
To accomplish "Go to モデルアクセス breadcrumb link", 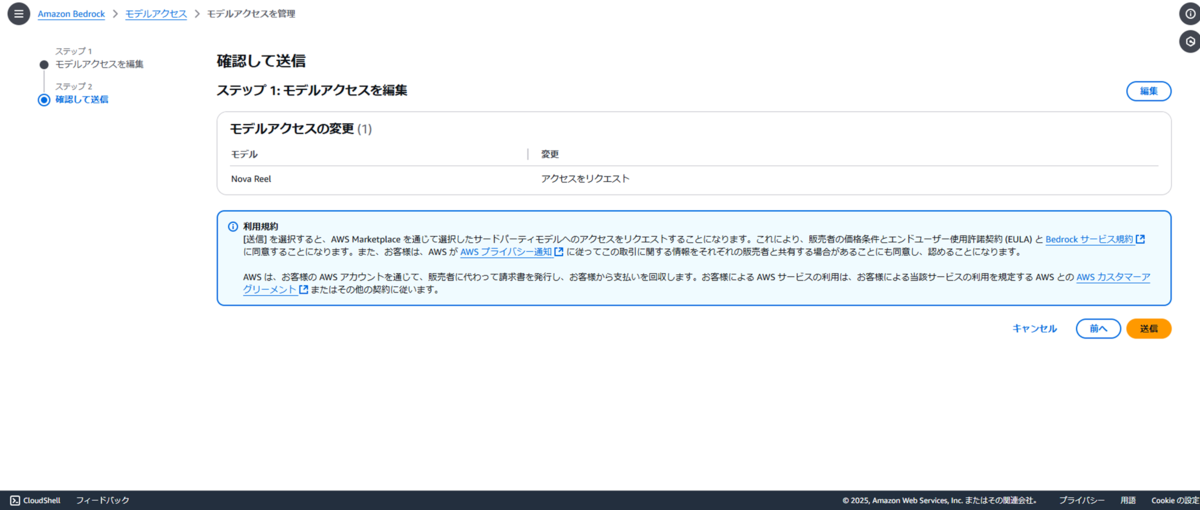I will [x=156, y=14].
